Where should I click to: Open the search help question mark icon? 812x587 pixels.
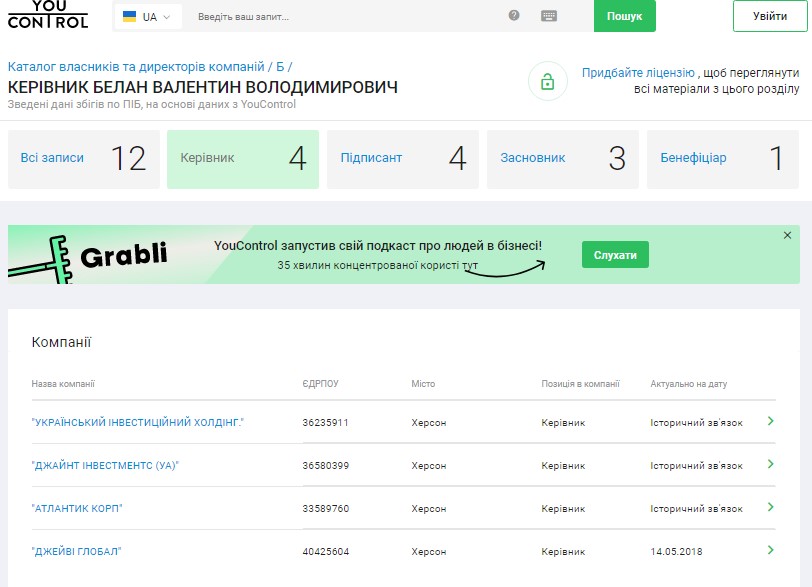(x=514, y=16)
